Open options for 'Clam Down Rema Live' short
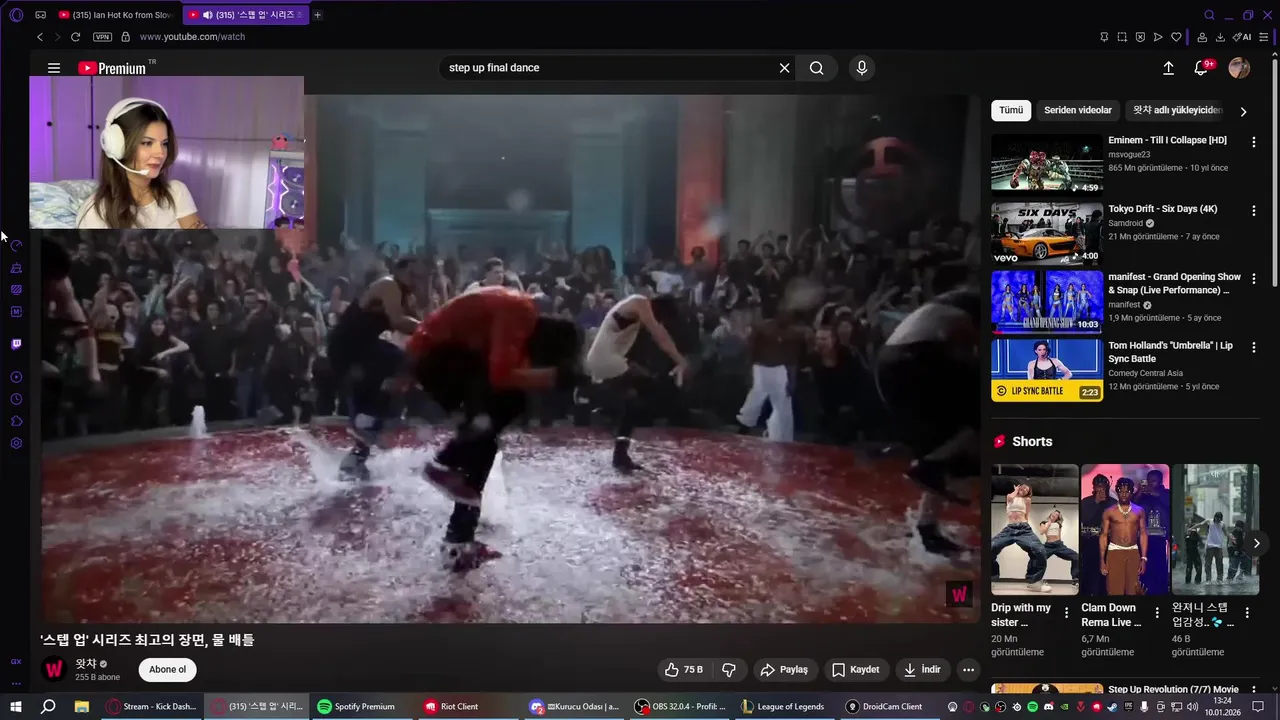The width and height of the screenshot is (1280, 720). tap(1157, 613)
